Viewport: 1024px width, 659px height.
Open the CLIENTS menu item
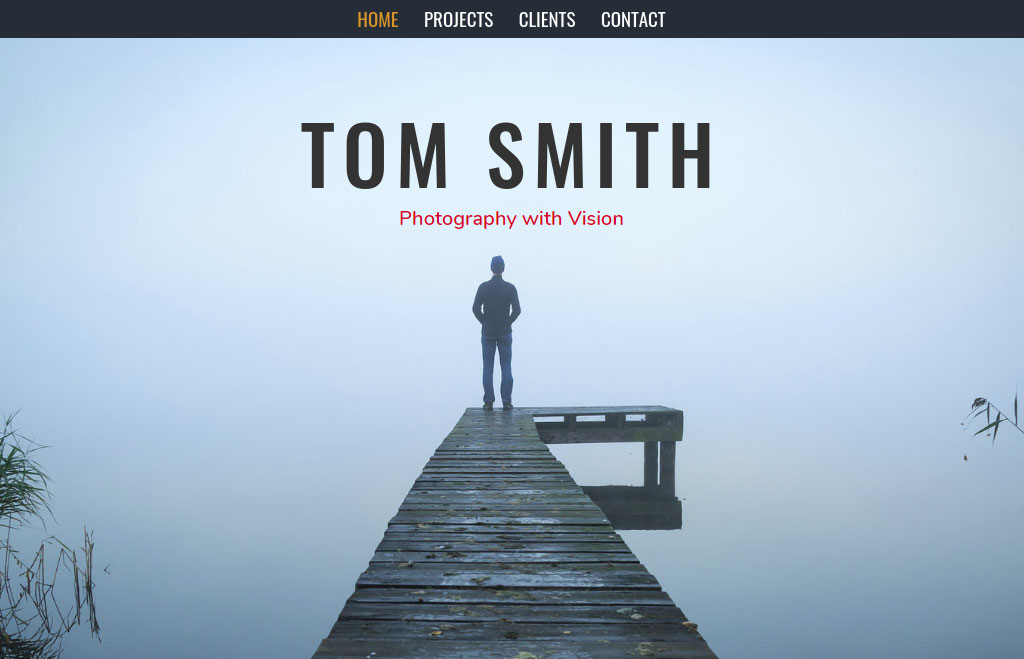click(547, 20)
